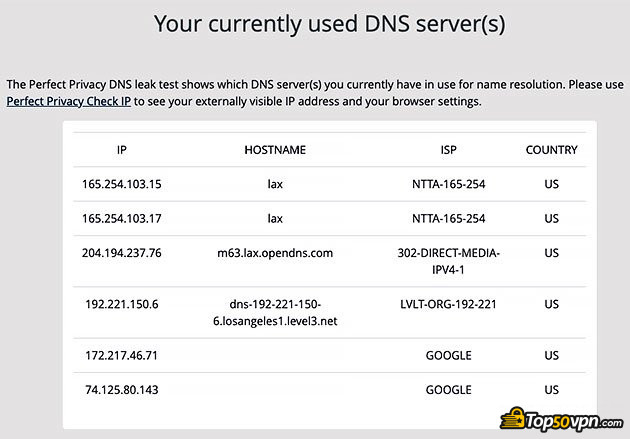Click hostname lax in 165.254.103.15 row

click(275, 184)
